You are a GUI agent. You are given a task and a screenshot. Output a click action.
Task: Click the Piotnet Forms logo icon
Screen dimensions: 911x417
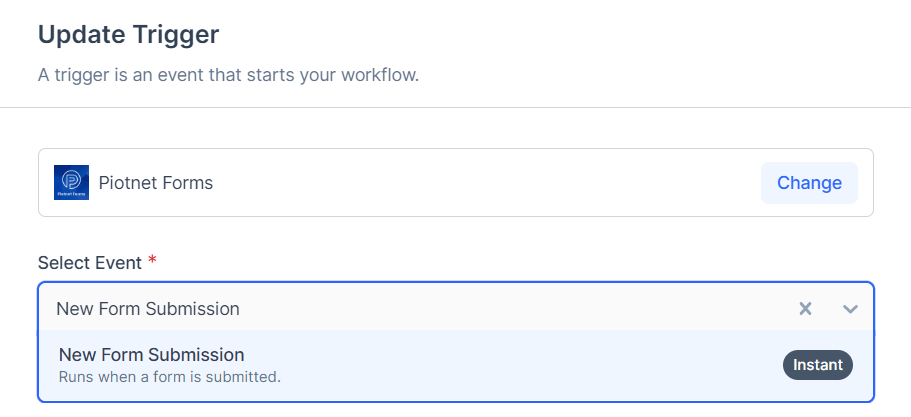(x=71, y=183)
